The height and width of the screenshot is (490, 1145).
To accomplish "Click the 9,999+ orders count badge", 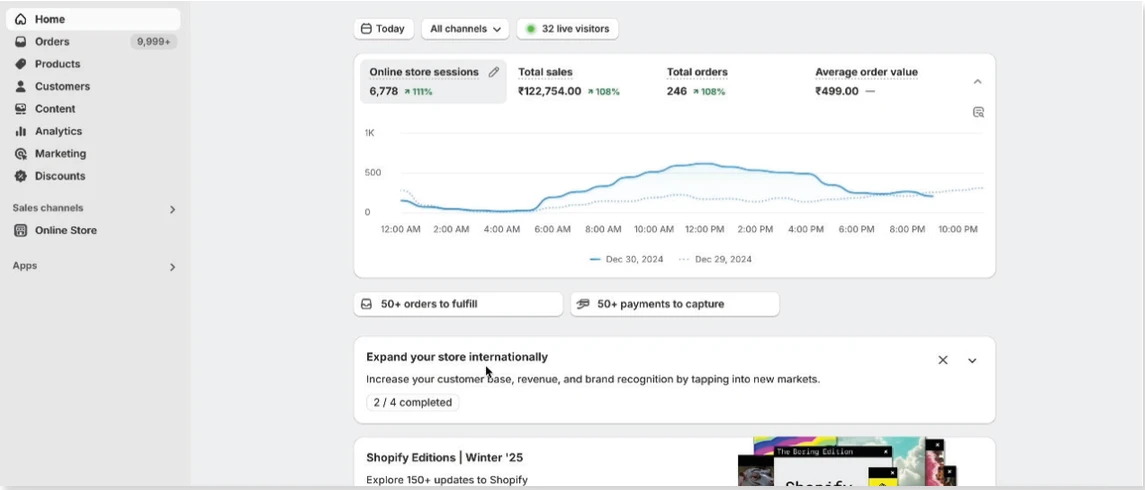I will (153, 42).
